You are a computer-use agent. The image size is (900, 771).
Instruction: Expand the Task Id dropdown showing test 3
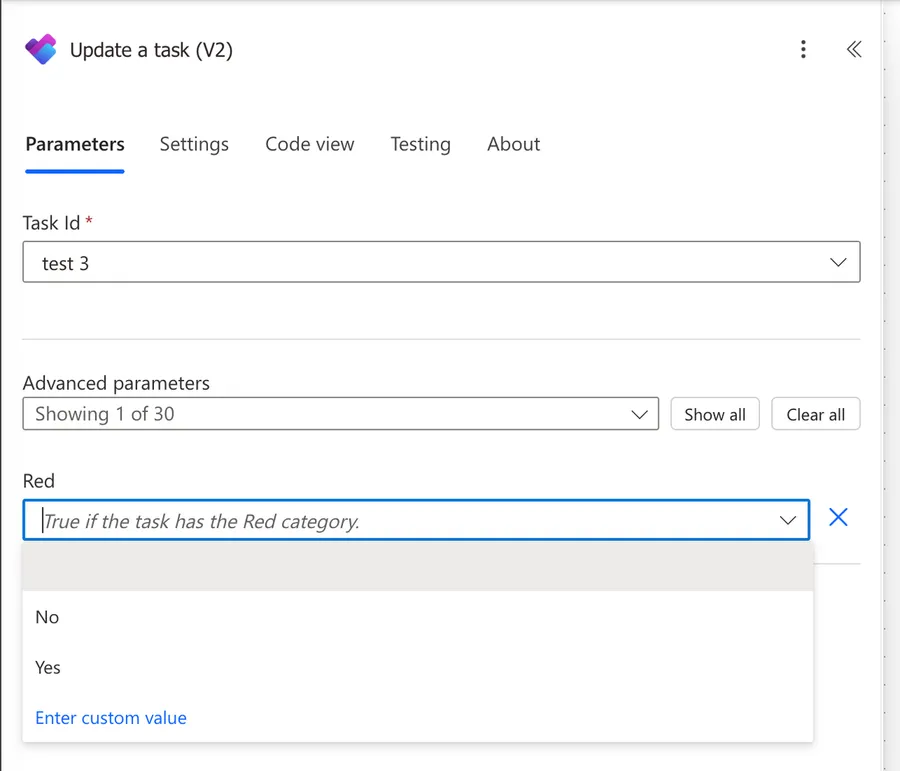(441, 263)
